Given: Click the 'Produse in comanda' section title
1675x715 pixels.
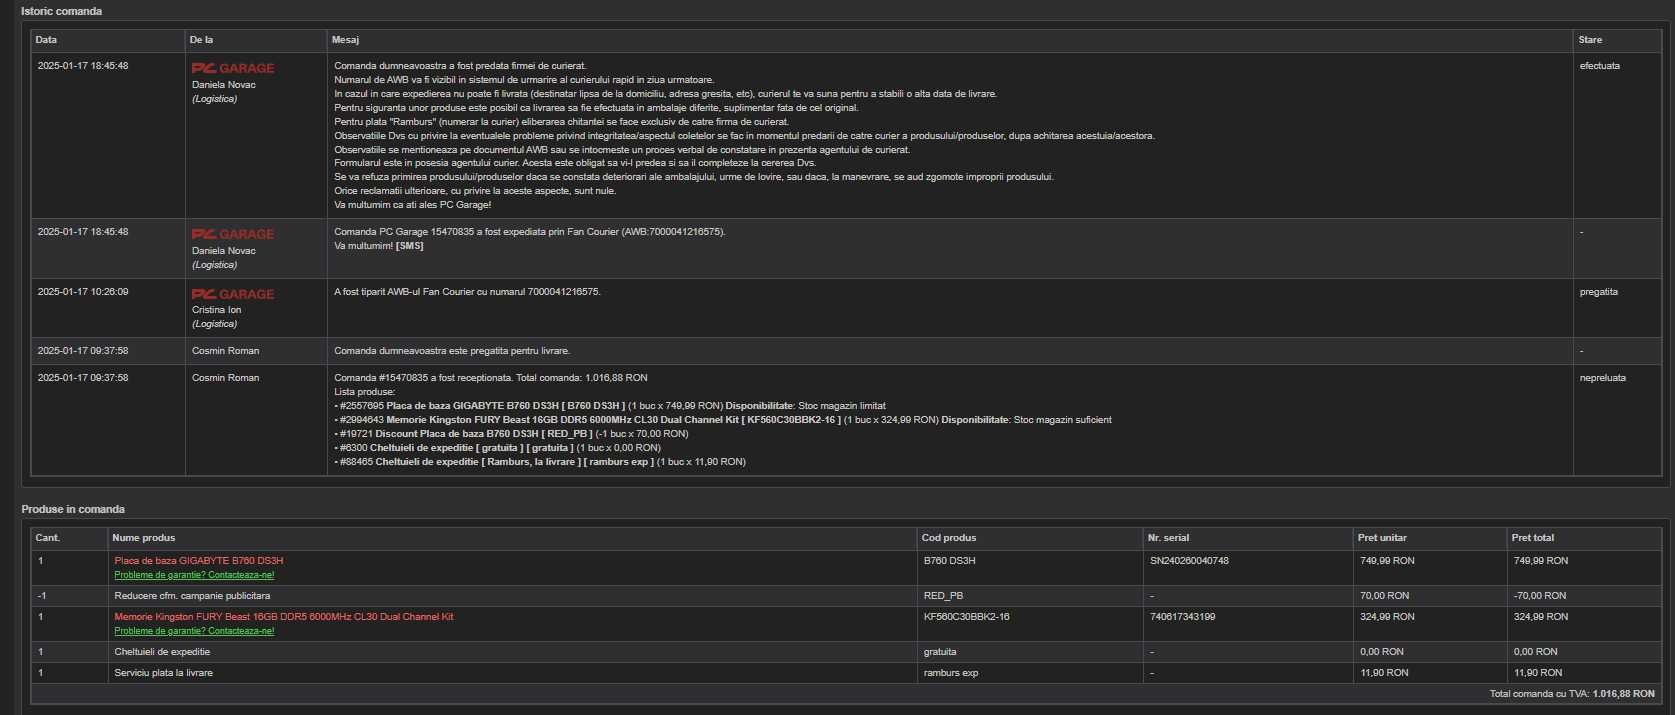Looking at the screenshot, I should (73, 509).
